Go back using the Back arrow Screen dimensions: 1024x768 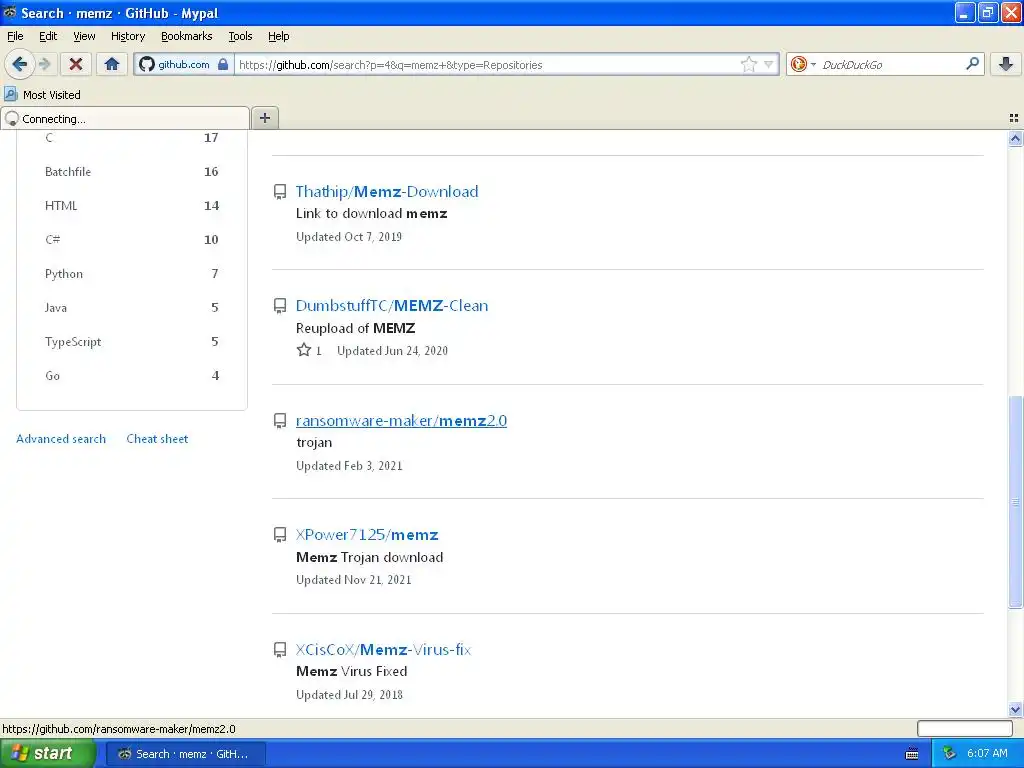[x=20, y=64]
